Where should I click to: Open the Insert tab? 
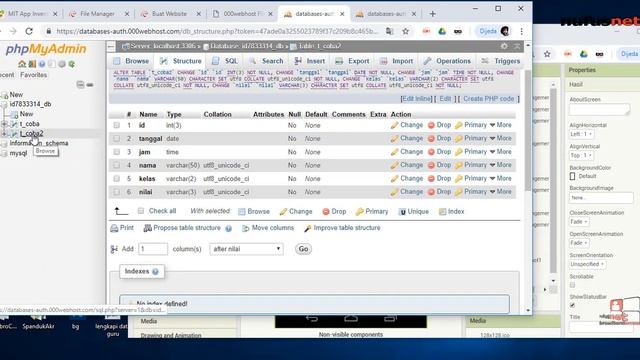(x=310, y=61)
